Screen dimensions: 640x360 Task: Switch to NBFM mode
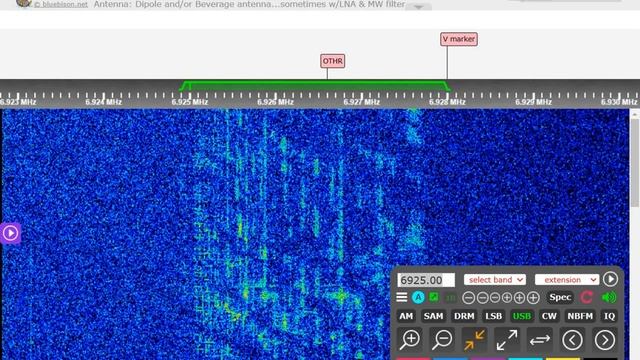coord(580,316)
